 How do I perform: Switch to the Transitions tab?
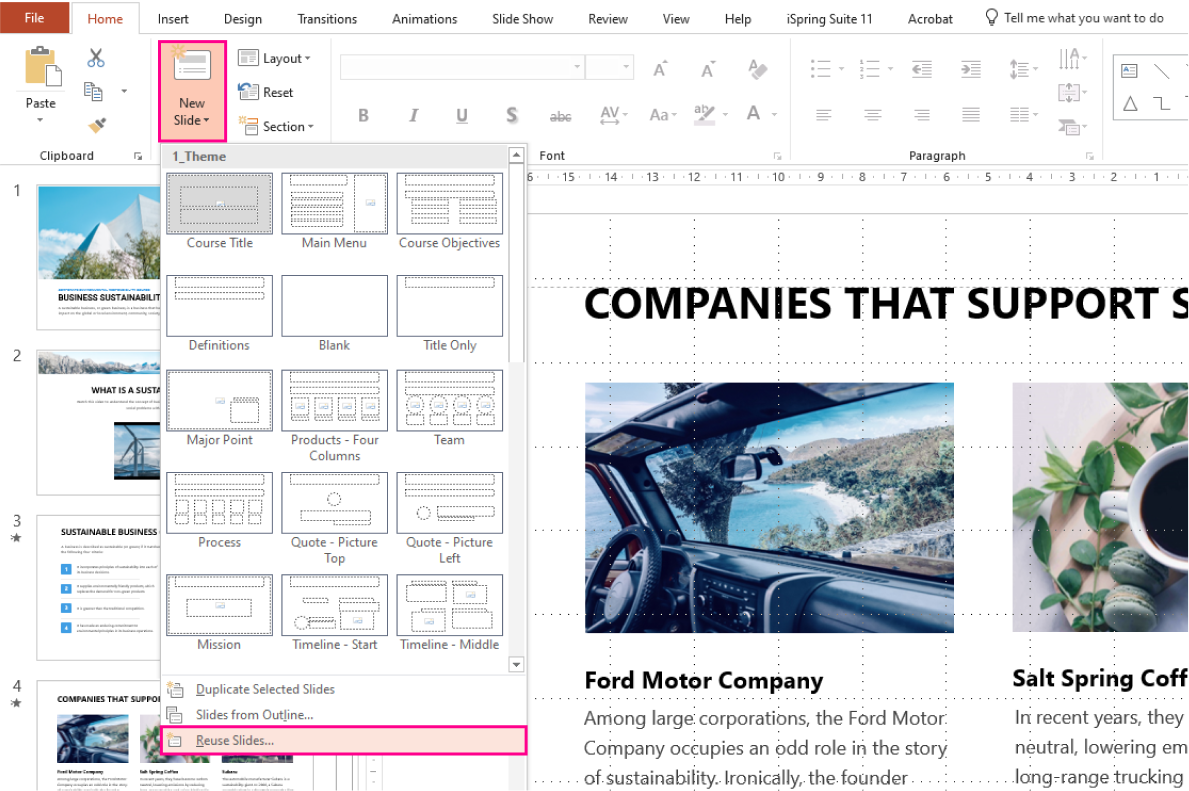click(x=327, y=19)
